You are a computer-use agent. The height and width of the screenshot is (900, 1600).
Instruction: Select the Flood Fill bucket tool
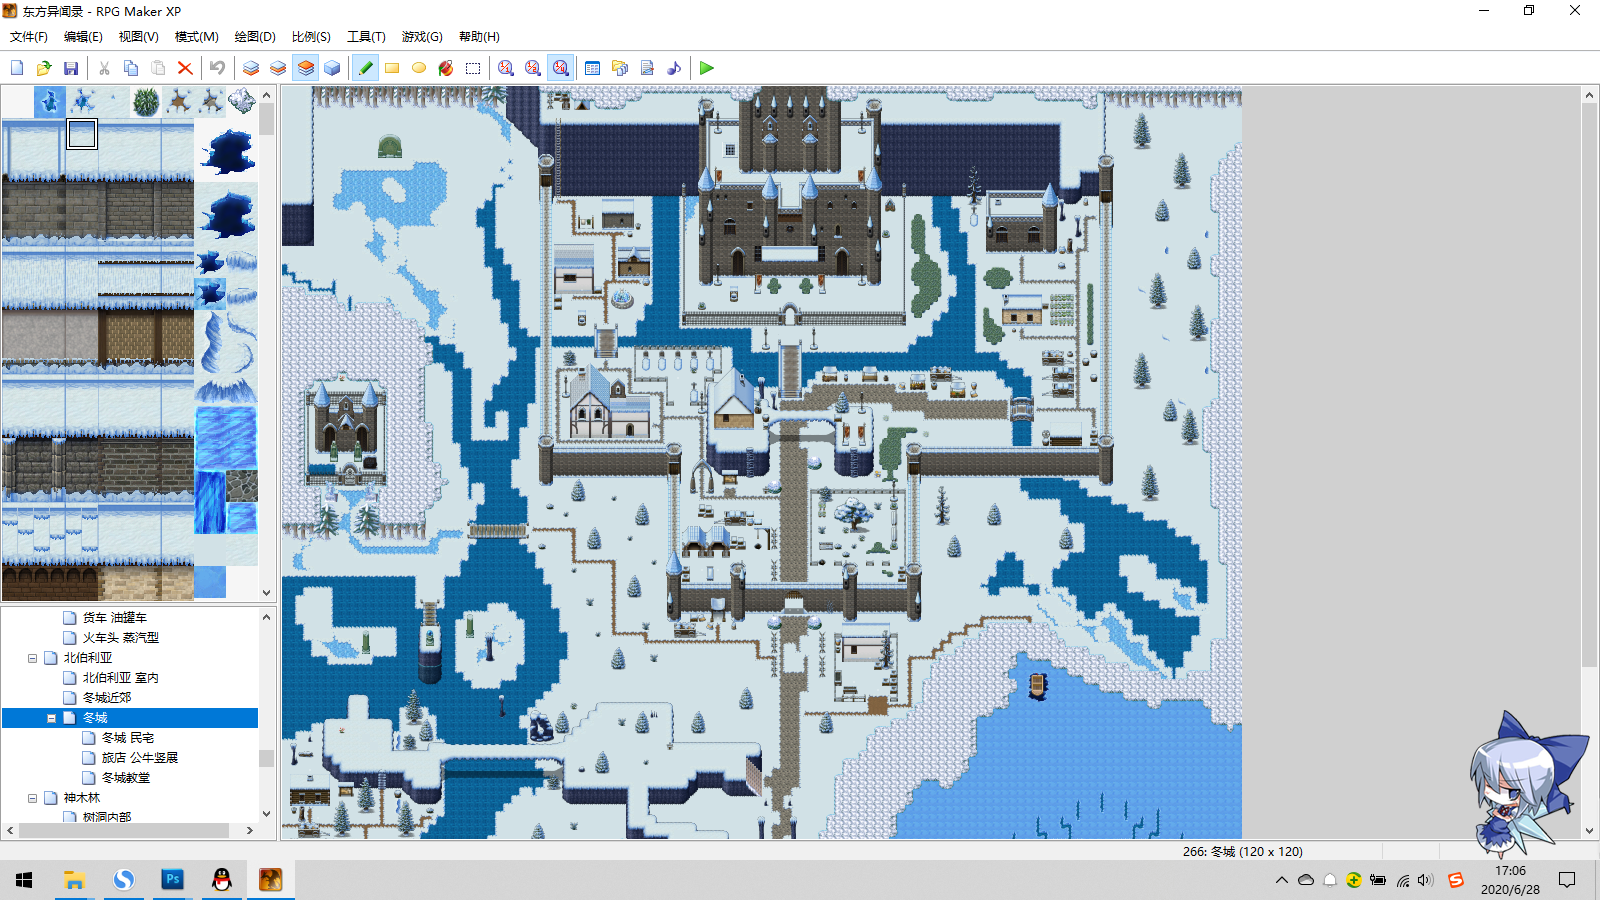tap(446, 68)
